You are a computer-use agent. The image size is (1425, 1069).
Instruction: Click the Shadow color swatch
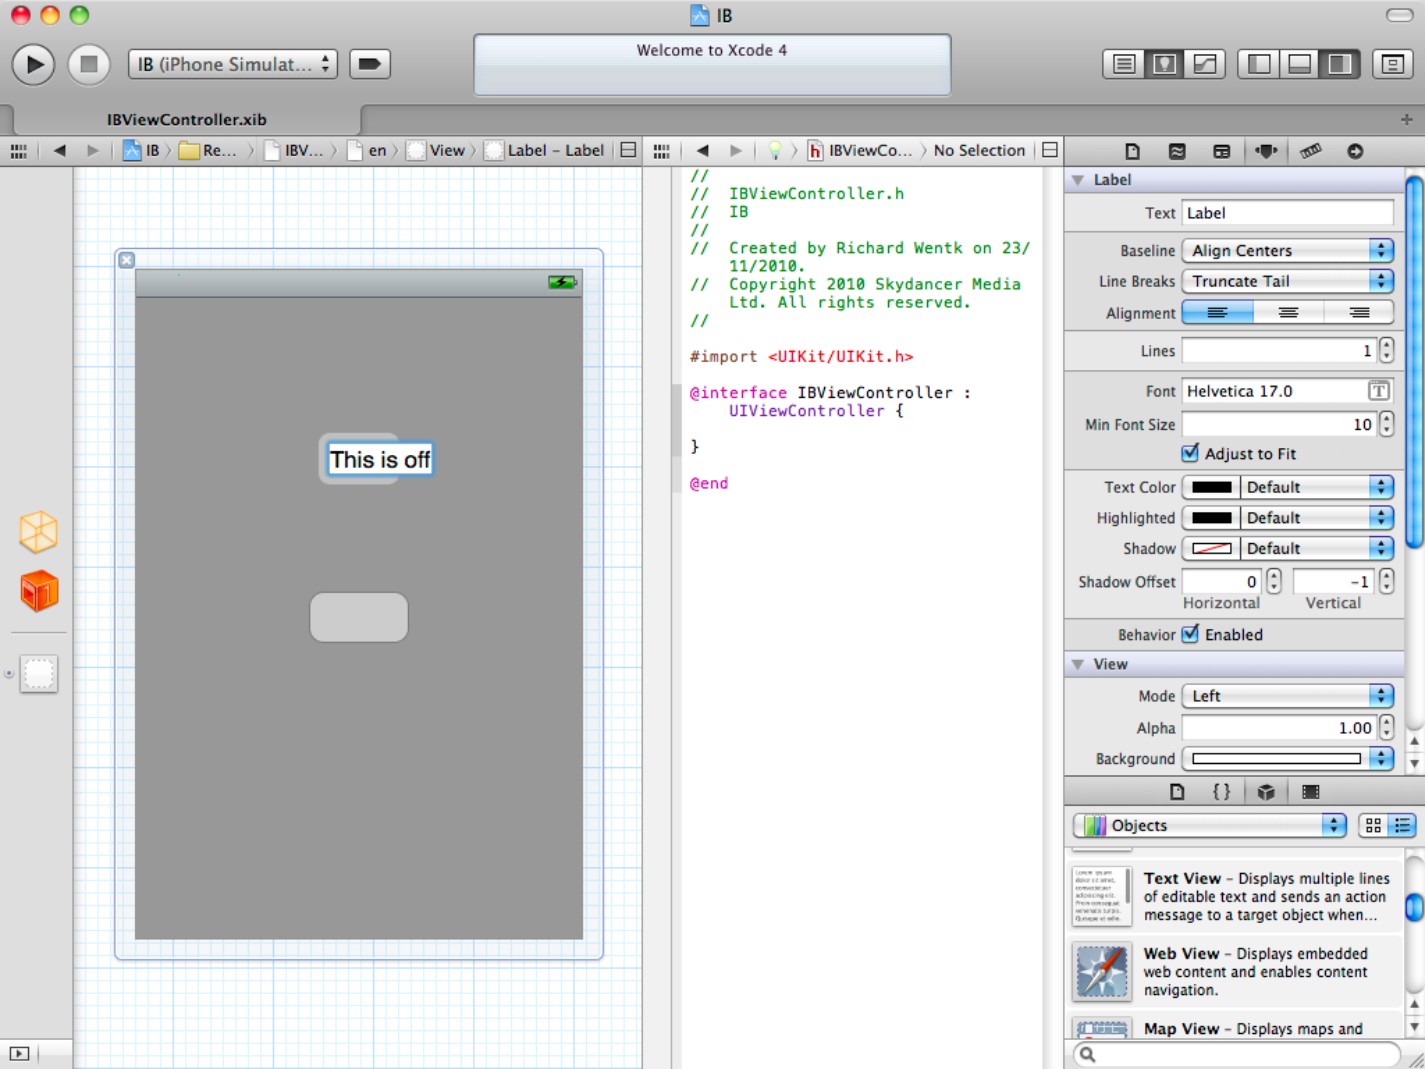pyautogui.click(x=1211, y=548)
